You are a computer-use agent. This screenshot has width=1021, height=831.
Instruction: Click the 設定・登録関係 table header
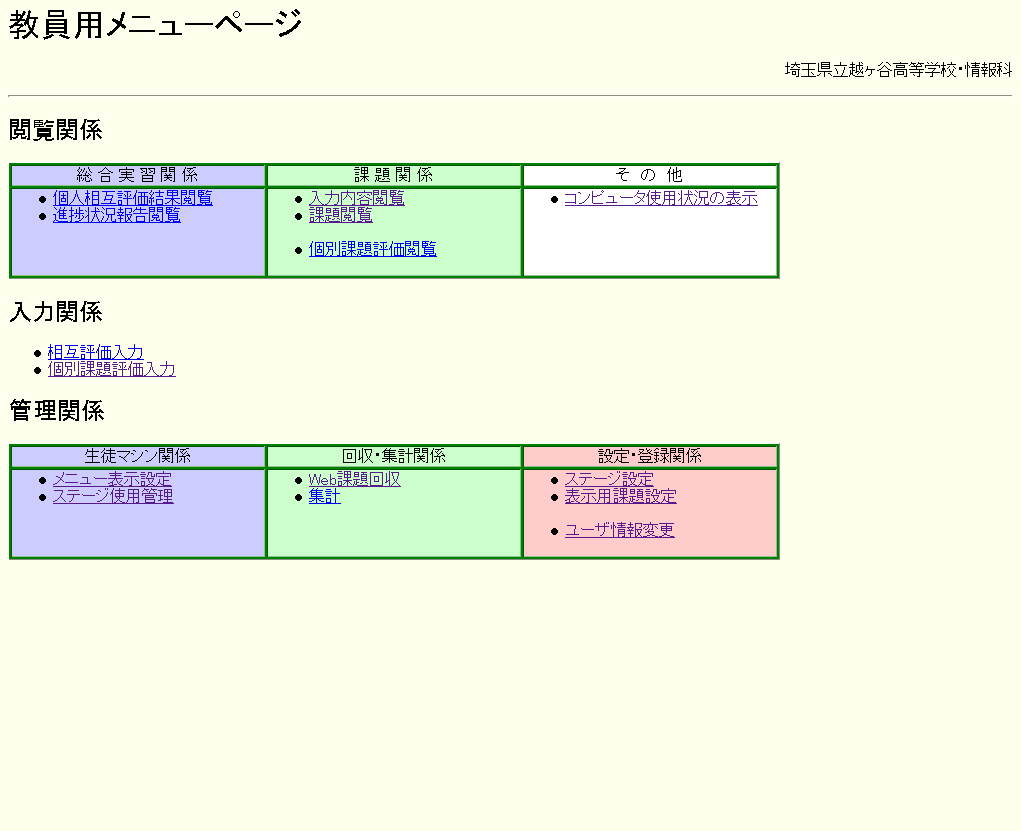650,456
